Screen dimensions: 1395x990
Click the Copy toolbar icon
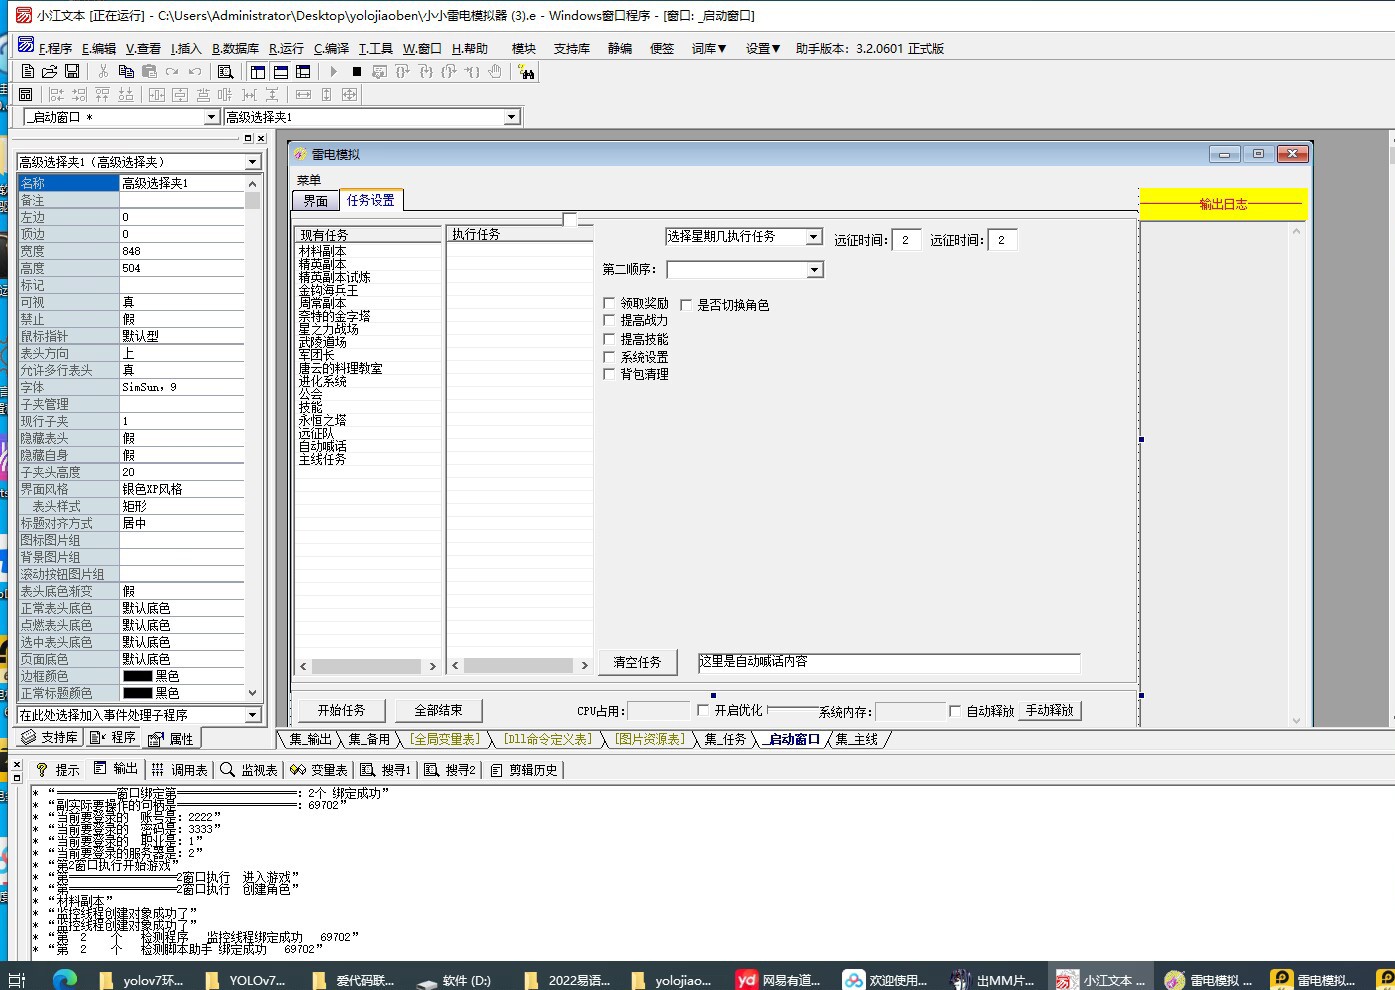[x=126, y=71]
